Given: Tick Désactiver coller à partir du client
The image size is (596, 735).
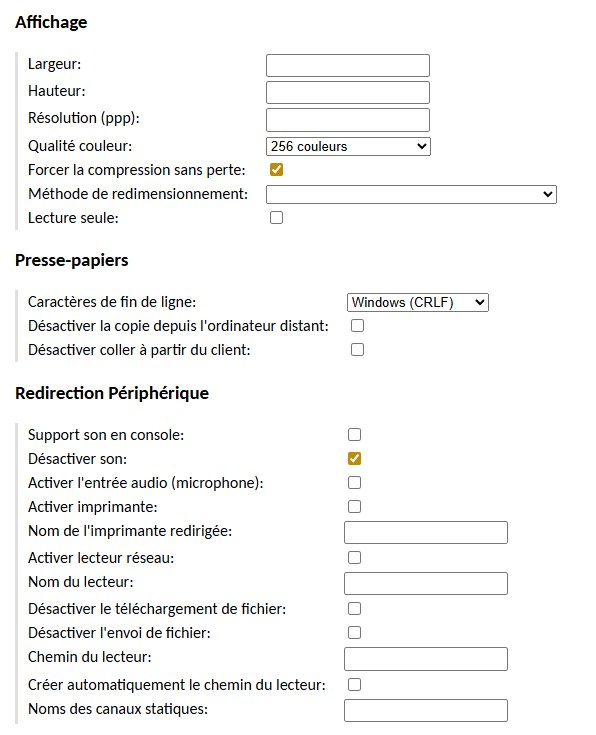Looking at the screenshot, I should pos(357,350).
